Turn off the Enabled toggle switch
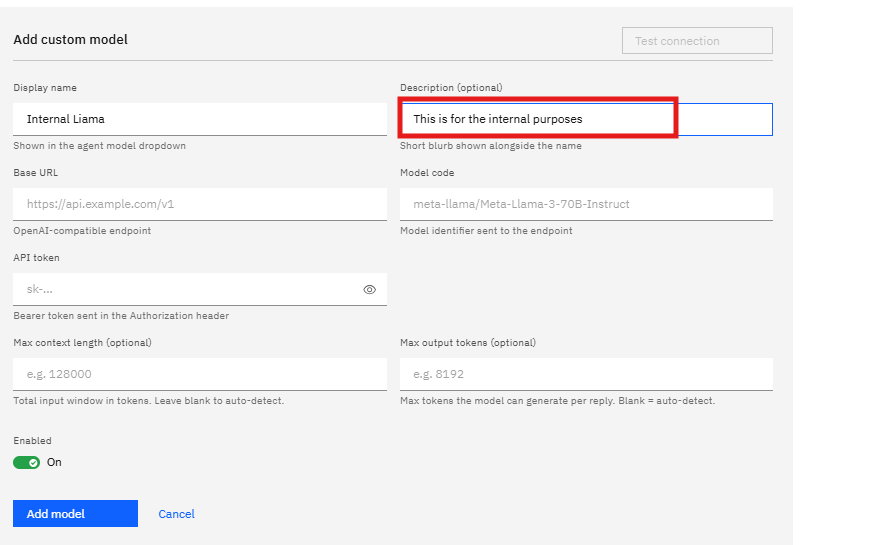Image resolution: width=882 pixels, height=545 pixels. click(26, 462)
